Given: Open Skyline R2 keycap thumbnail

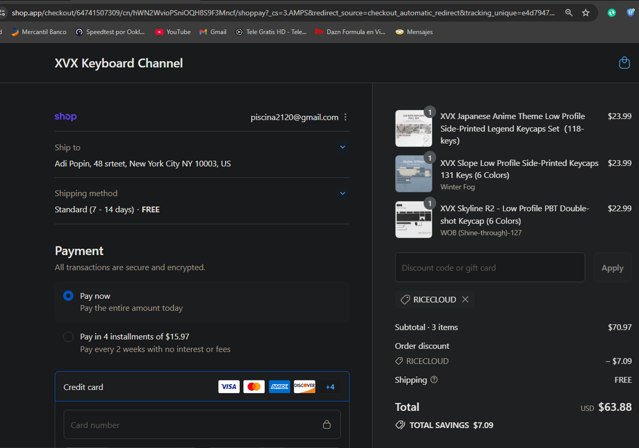Looking at the screenshot, I should point(413,219).
